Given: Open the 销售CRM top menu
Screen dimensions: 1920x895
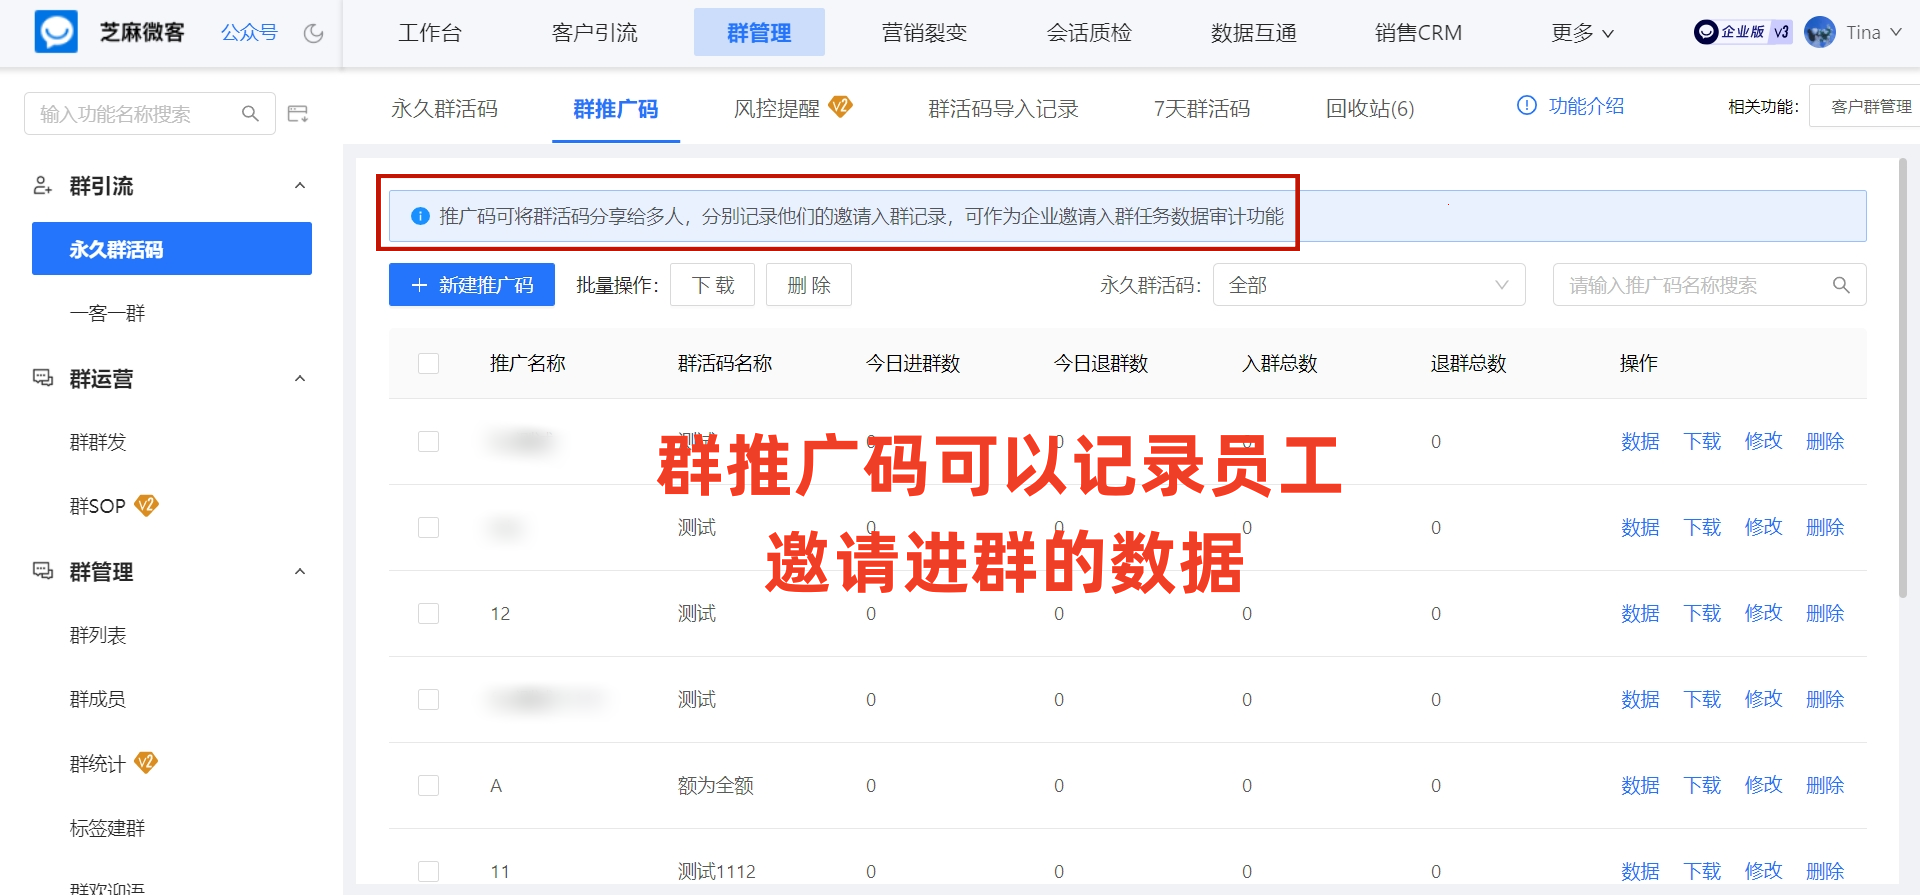Looking at the screenshot, I should [x=1418, y=33].
